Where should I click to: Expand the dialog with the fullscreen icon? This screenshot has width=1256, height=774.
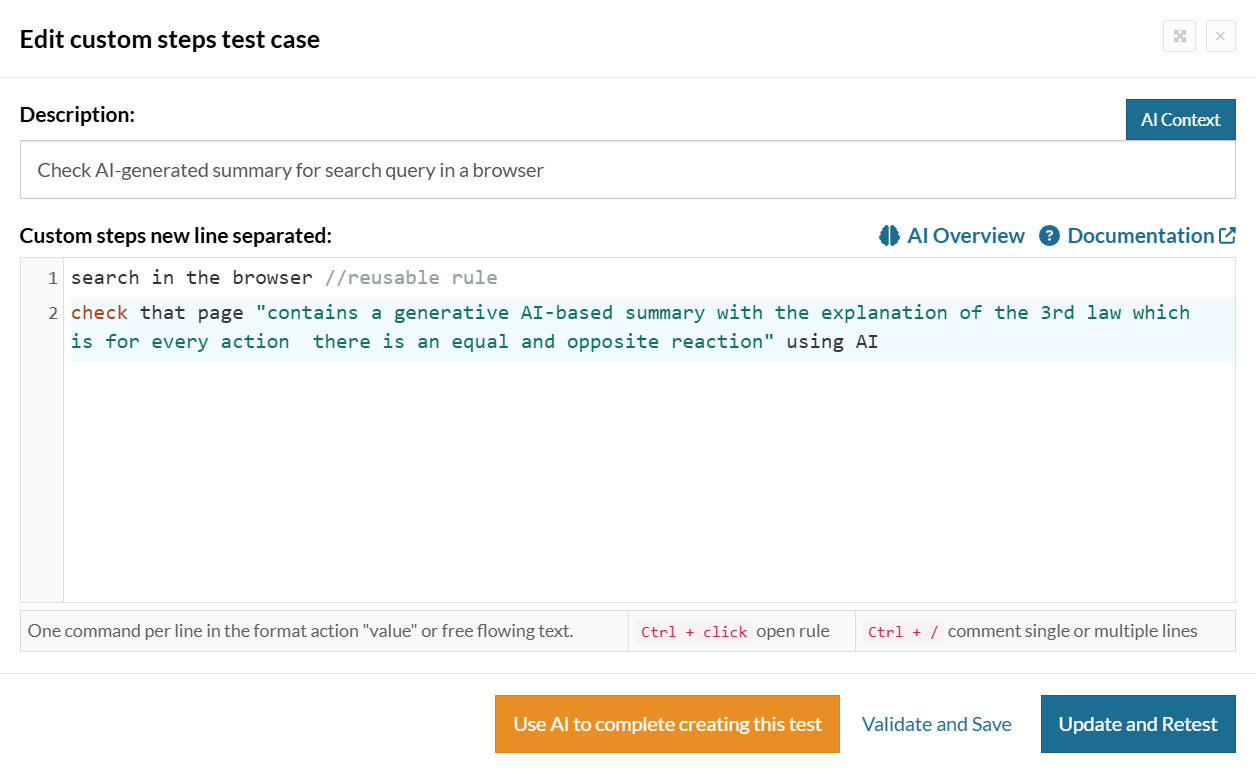(1180, 37)
